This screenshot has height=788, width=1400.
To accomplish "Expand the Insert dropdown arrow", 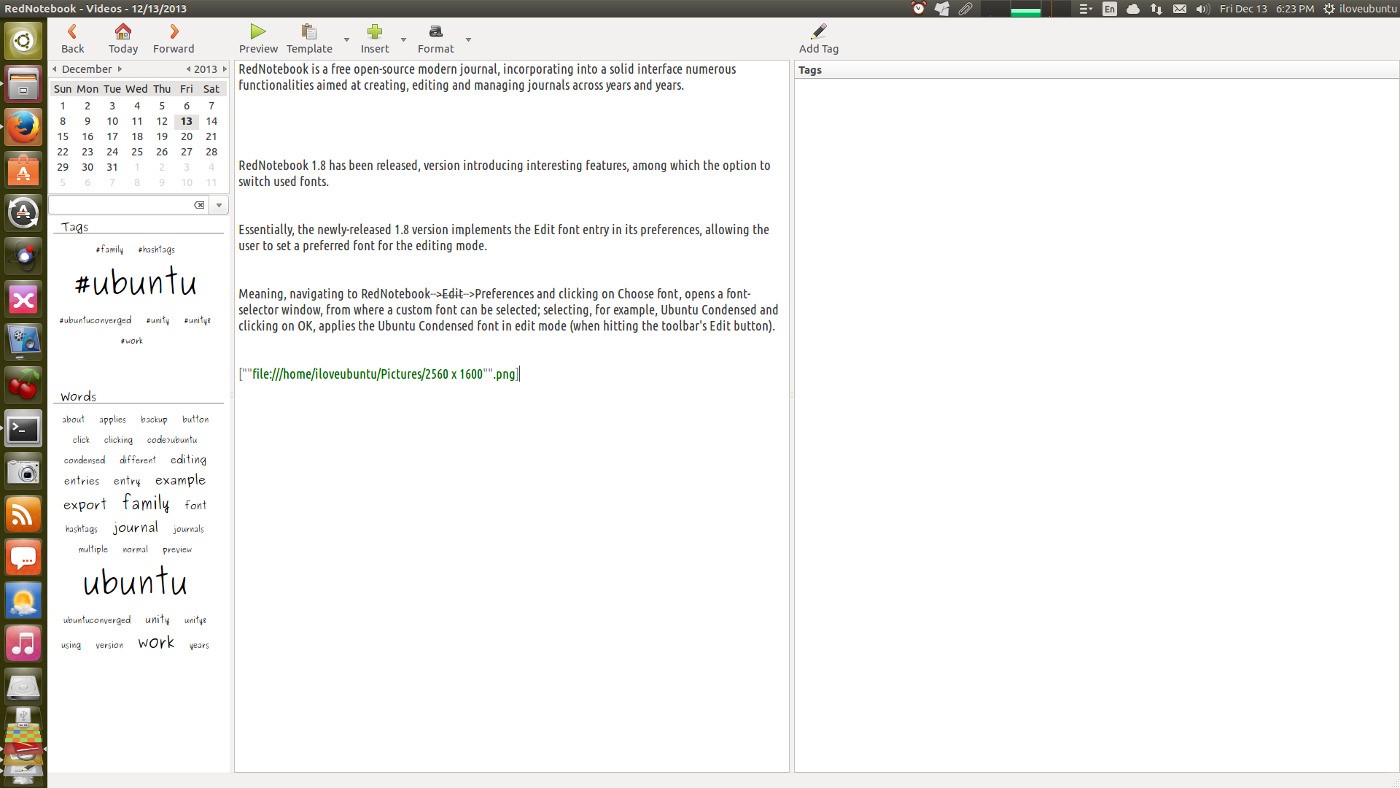I will pyautogui.click(x=404, y=40).
